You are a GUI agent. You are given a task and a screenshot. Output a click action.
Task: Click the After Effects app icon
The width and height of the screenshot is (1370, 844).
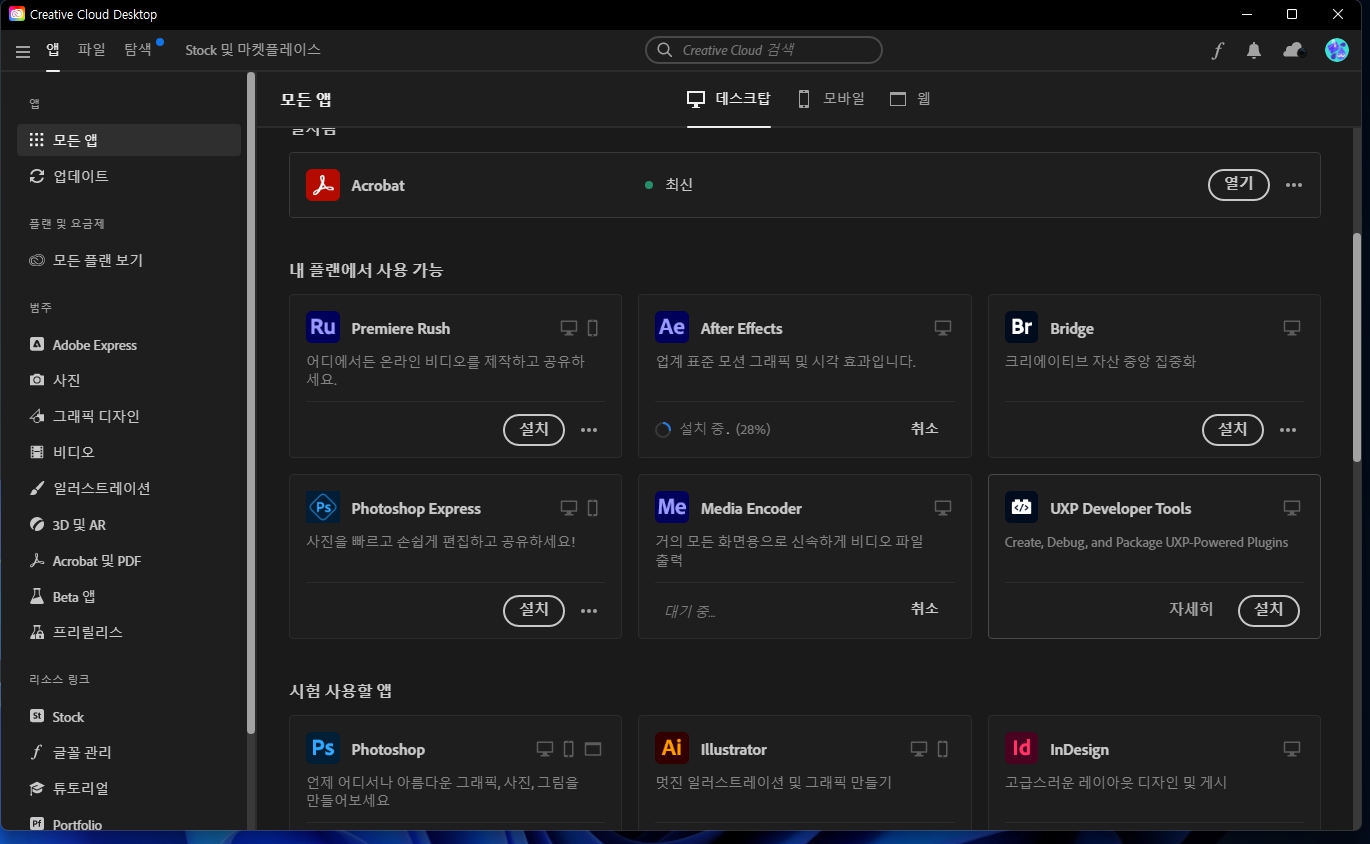(x=672, y=328)
